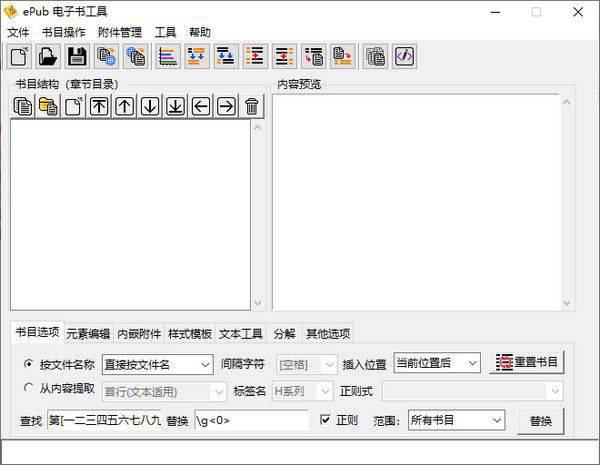Open the 间隔字符 [空格] dropdown
Screen dimensions: 600x465
[307, 365]
